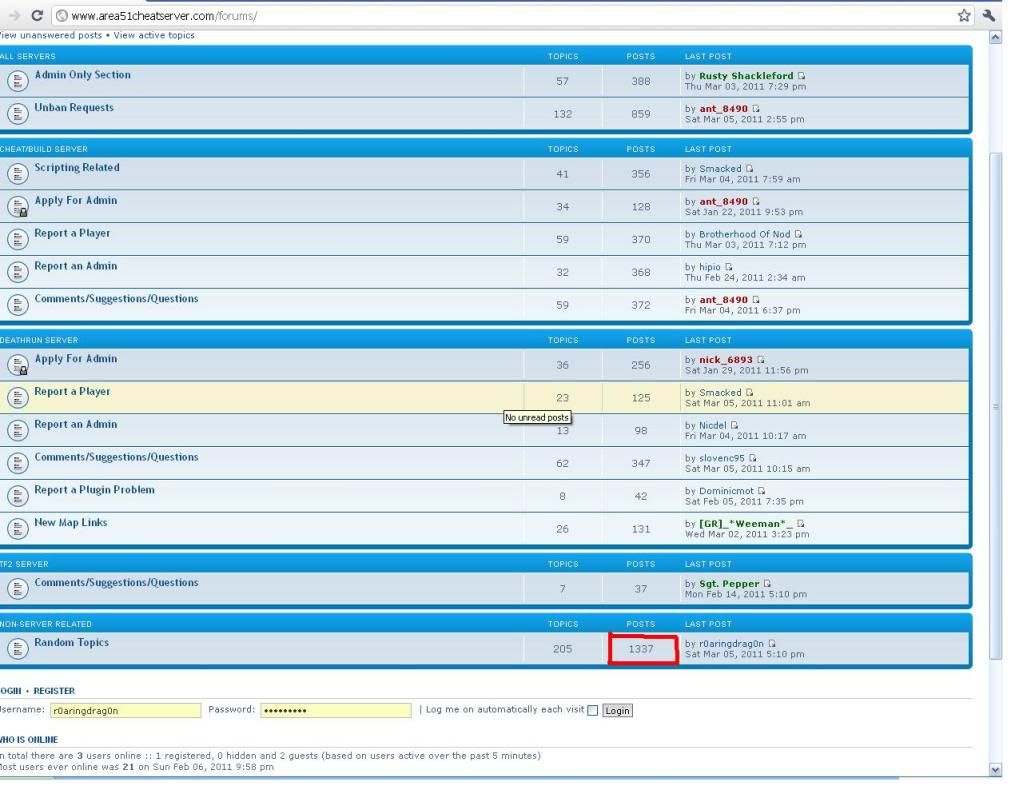Open the Scripting Related forum

pos(77,168)
